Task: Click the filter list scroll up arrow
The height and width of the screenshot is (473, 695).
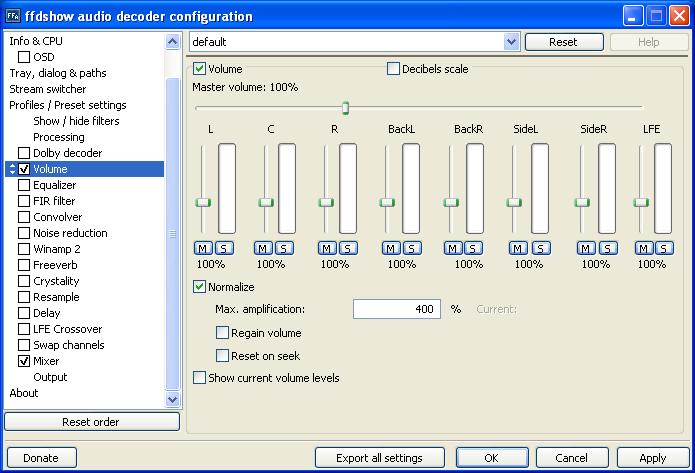Action: coord(172,42)
